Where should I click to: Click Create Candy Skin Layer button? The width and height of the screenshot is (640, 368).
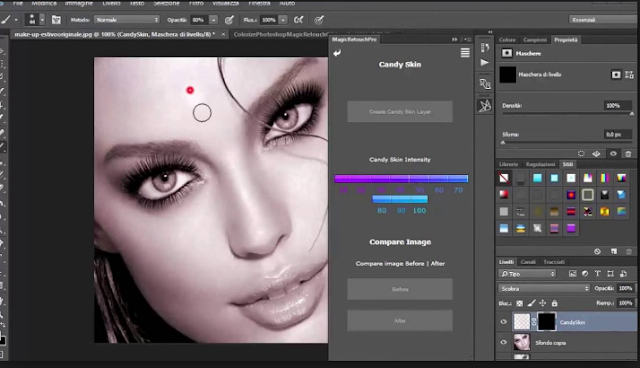400,111
